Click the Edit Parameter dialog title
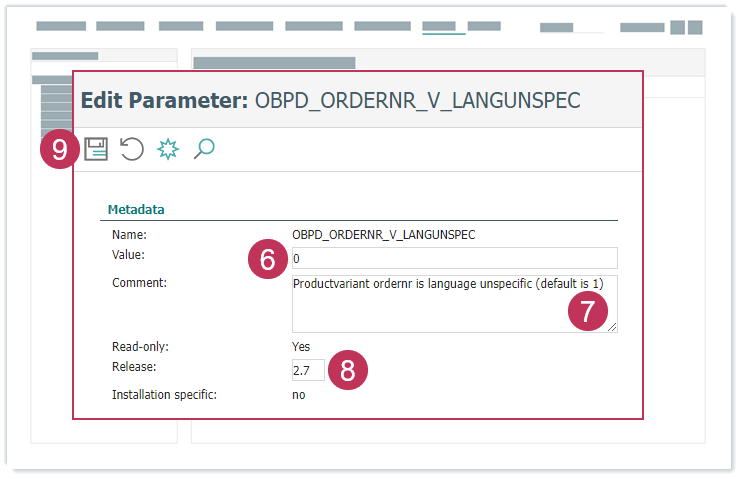 point(330,100)
